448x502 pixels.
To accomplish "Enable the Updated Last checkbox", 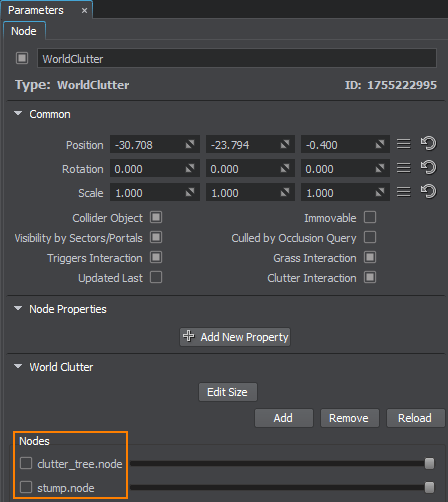I will click(x=156, y=277).
